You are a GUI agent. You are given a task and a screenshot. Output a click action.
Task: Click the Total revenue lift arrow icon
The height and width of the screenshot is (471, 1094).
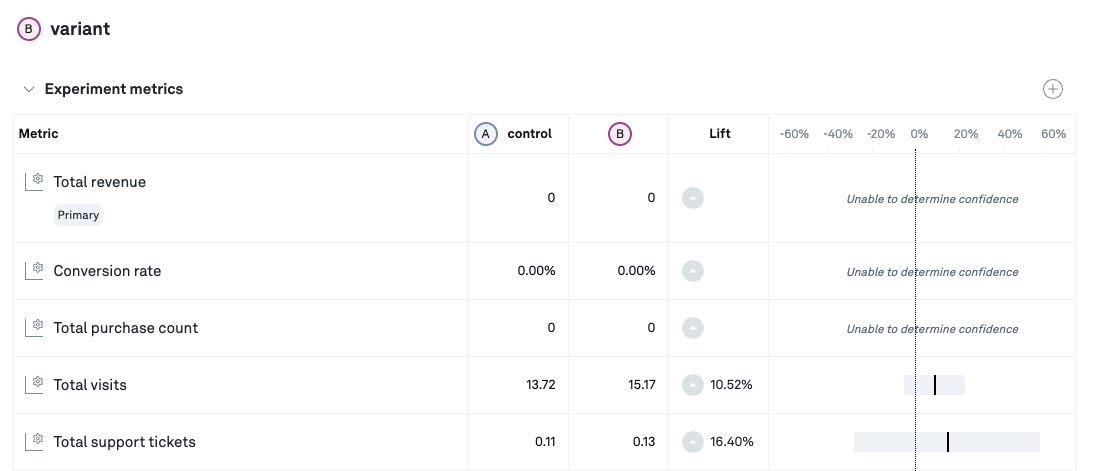pos(693,198)
